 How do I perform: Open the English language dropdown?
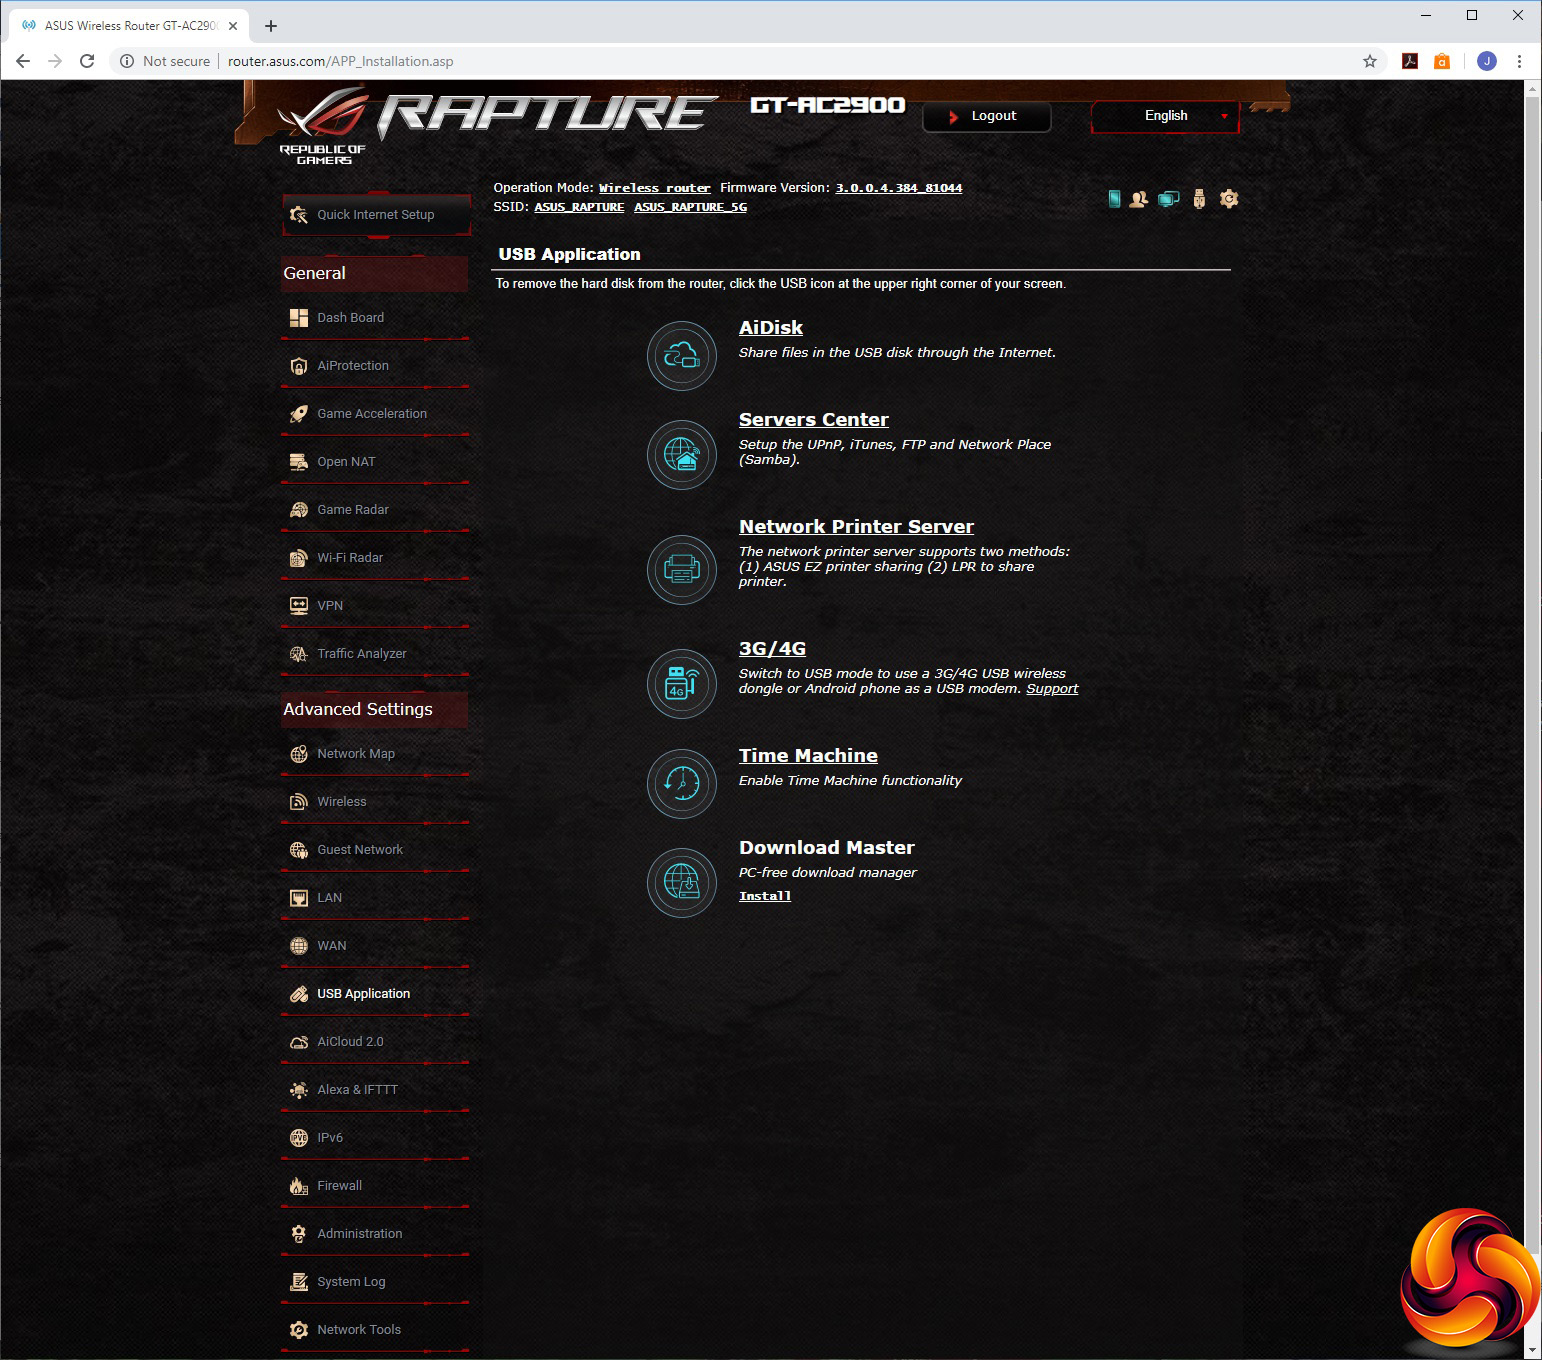coord(1165,116)
